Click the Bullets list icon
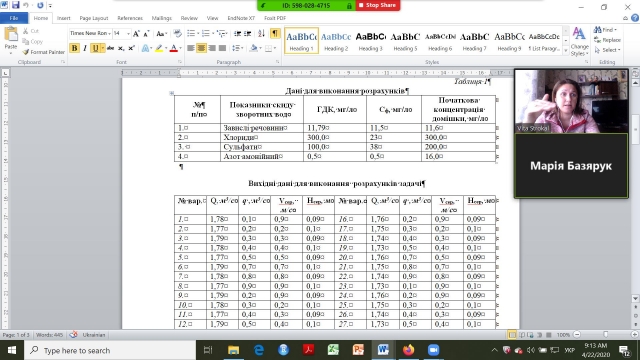The width and height of the screenshot is (640, 360). point(191,33)
